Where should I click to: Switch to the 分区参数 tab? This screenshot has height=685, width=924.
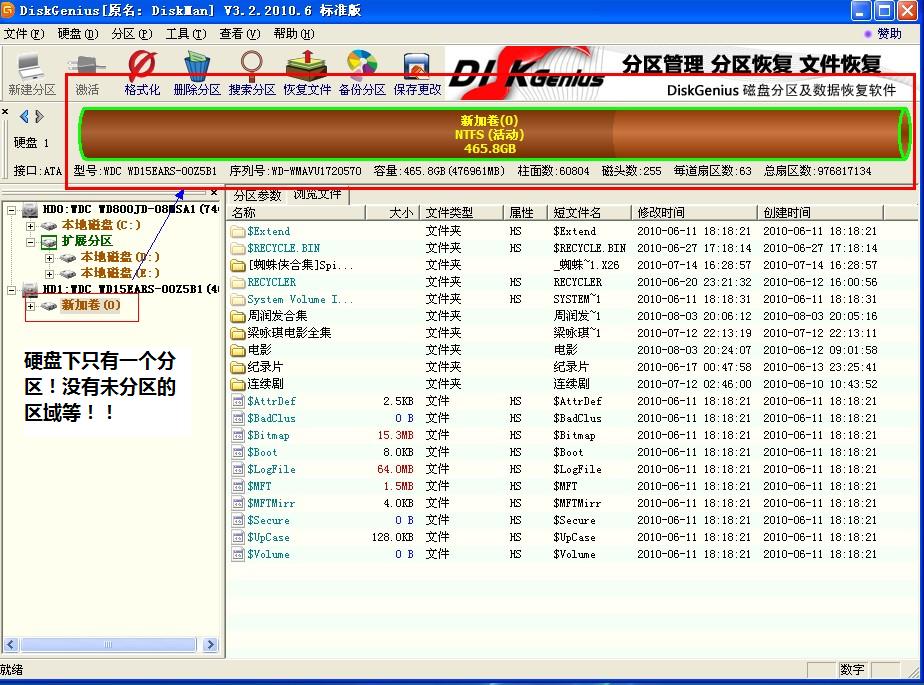[x=257, y=195]
